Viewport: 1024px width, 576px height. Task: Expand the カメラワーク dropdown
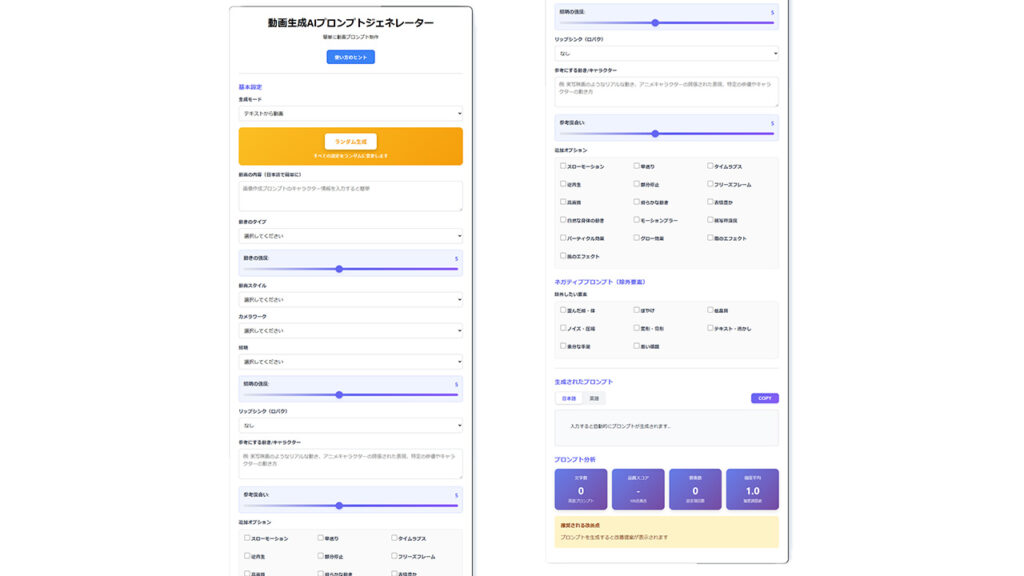coord(350,330)
